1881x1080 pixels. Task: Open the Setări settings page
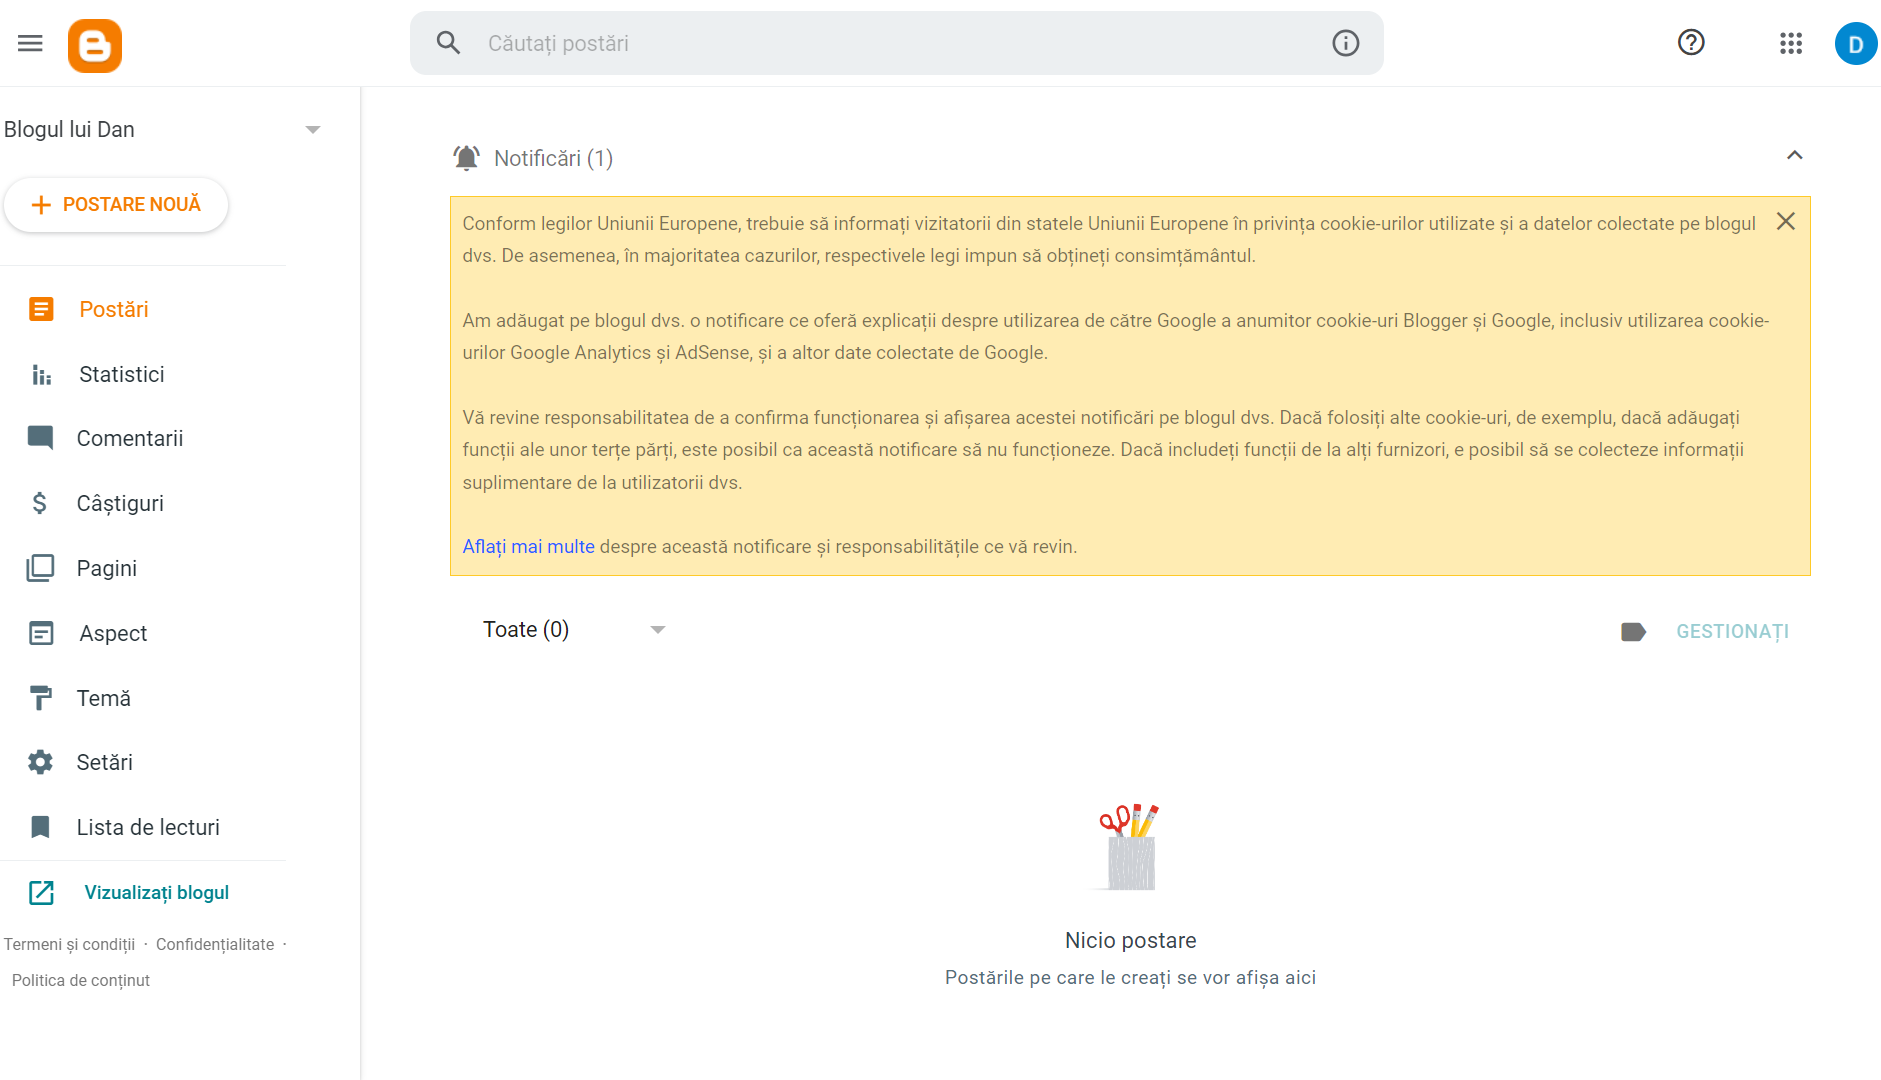click(104, 763)
